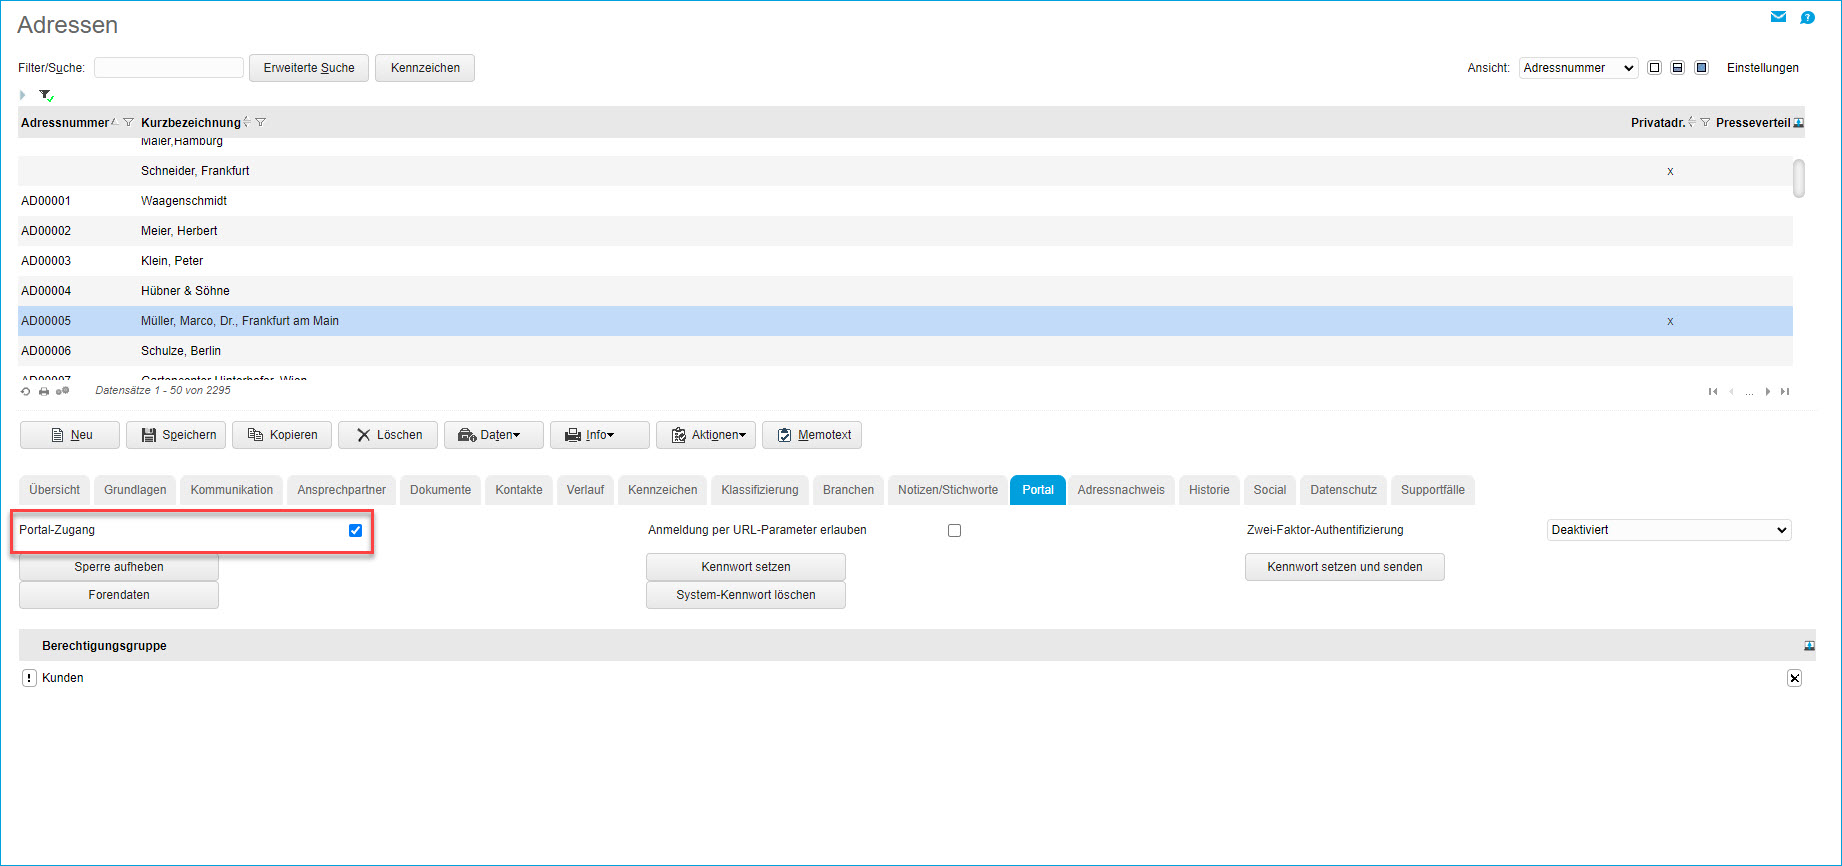The image size is (1842, 866).
Task: Click the Kopieren button
Action: click(x=282, y=435)
